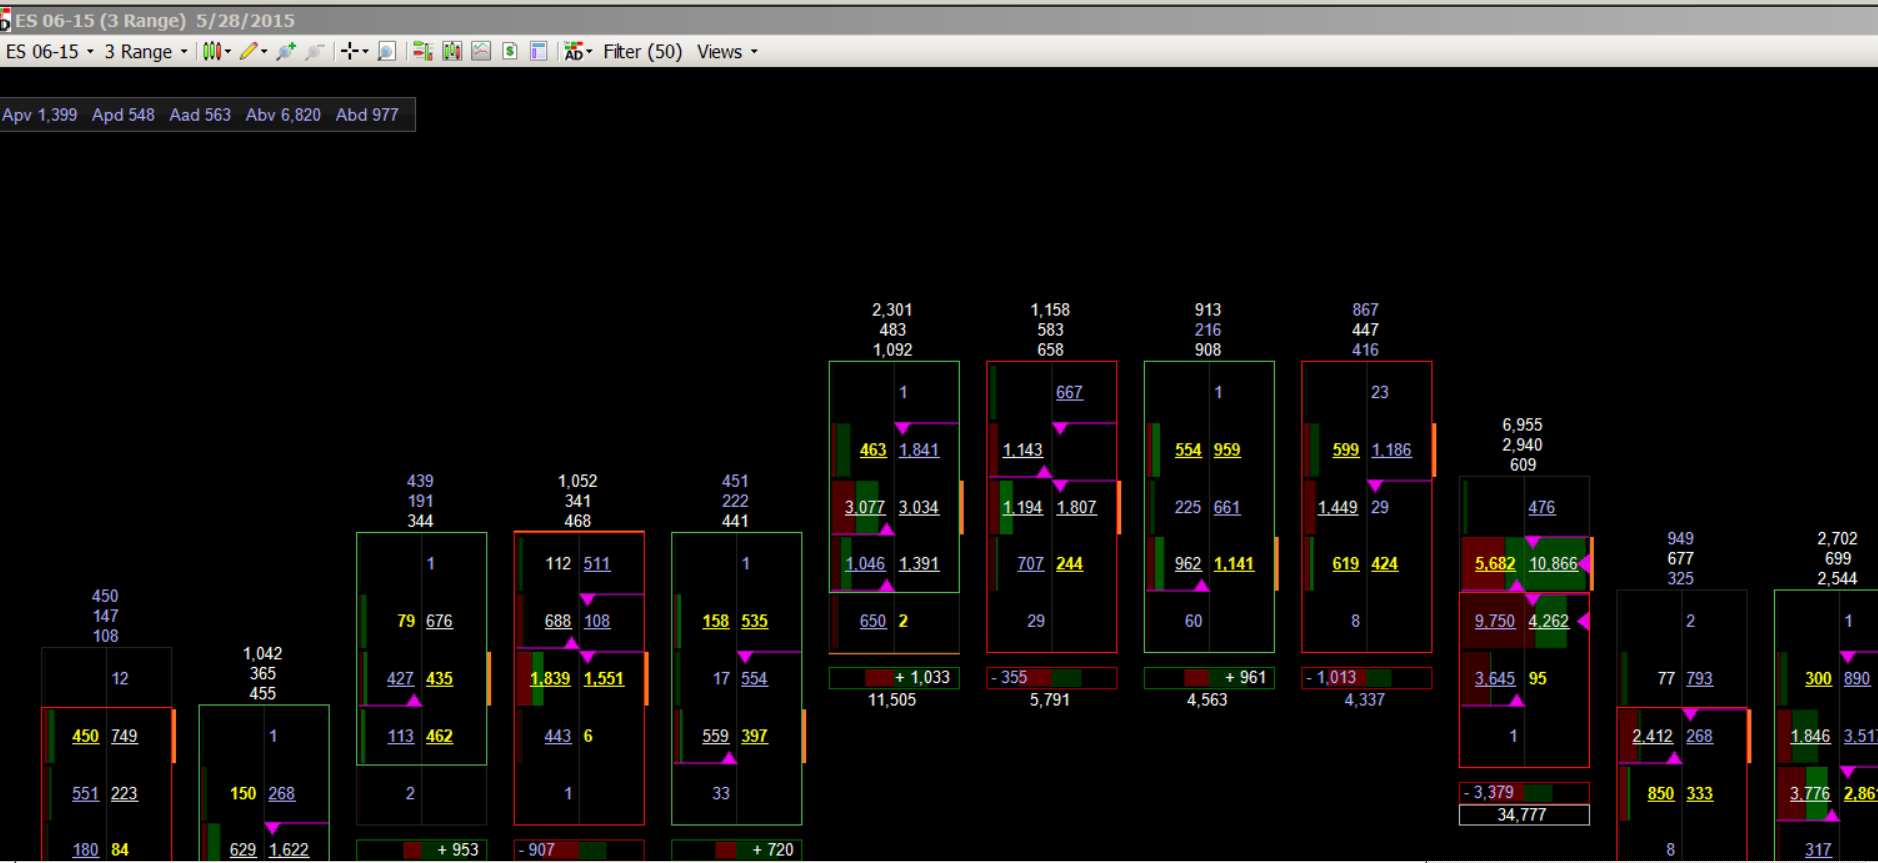Open the Data Series candlestick icon
The height and width of the screenshot is (863, 1878).
(x=452, y=51)
